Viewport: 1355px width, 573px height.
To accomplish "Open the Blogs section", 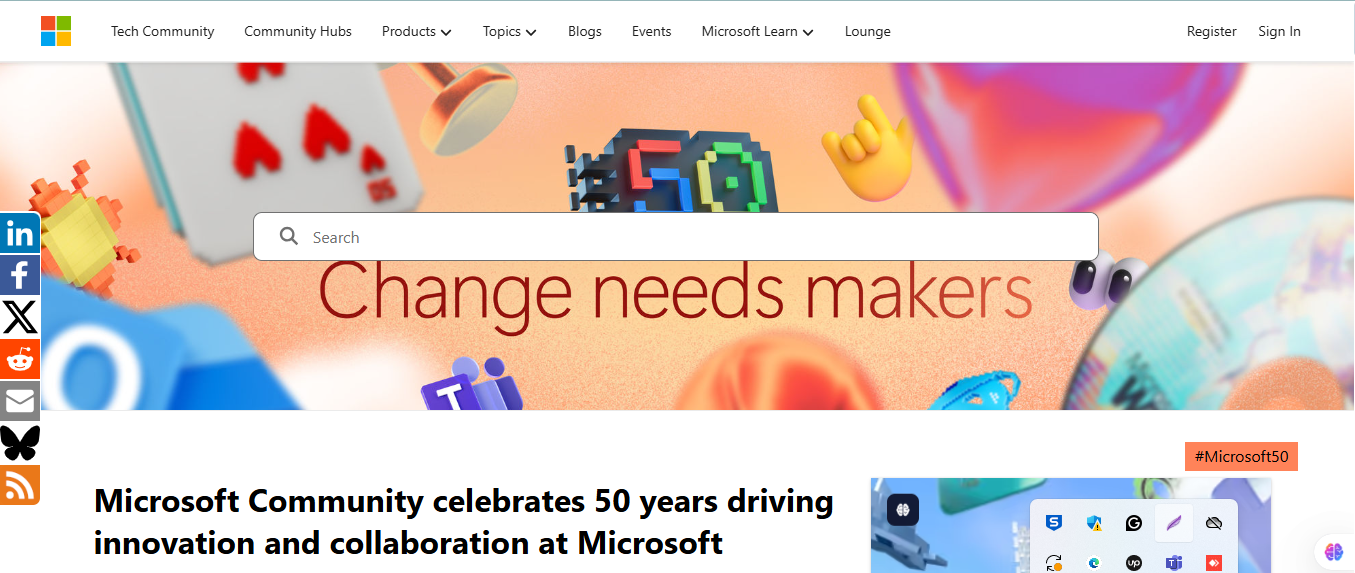I will click(x=585, y=31).
